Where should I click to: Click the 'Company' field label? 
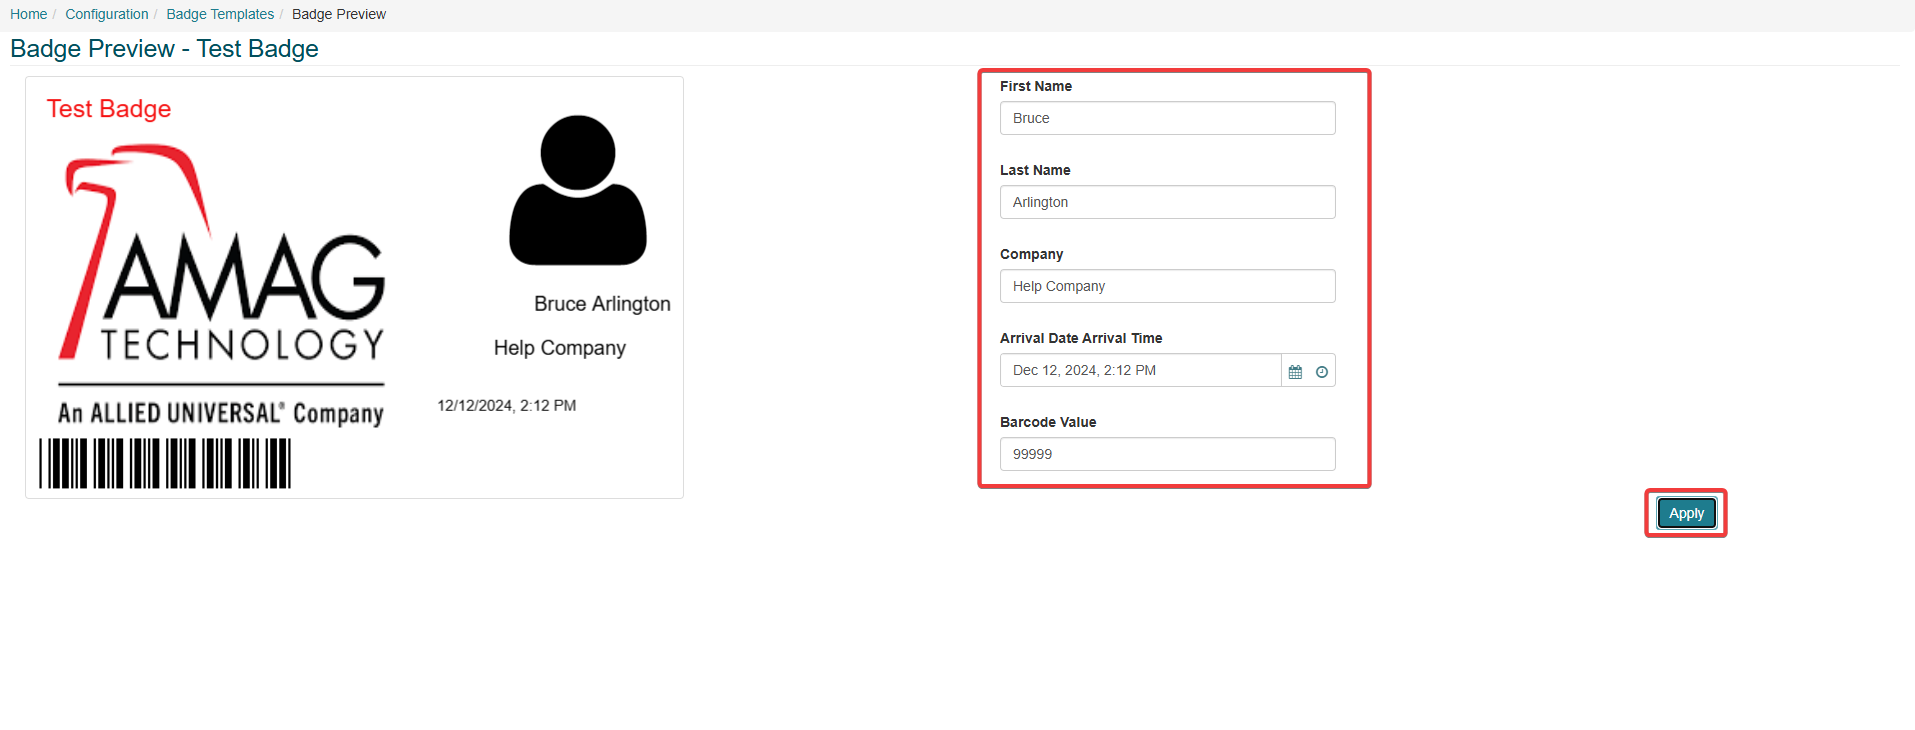pyautogui.click(x=1032, y=254)
